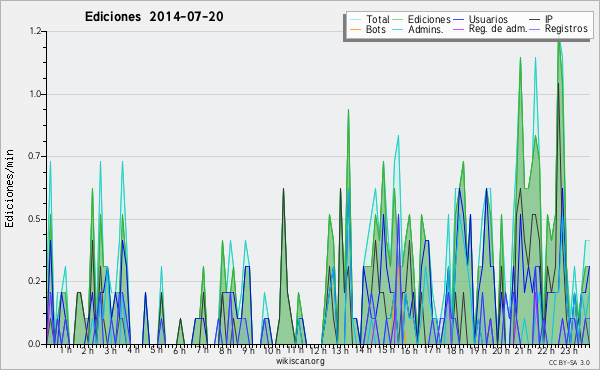Screen dimensions: 600x370
Task: Click the y-axis value 1.0
Action: 35,94
